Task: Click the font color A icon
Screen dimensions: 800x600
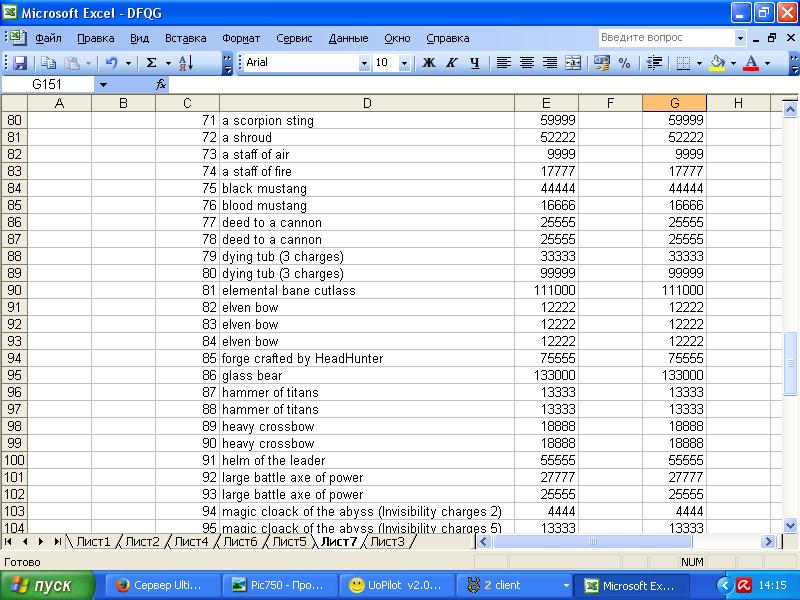Action: (x=751, y=63)
